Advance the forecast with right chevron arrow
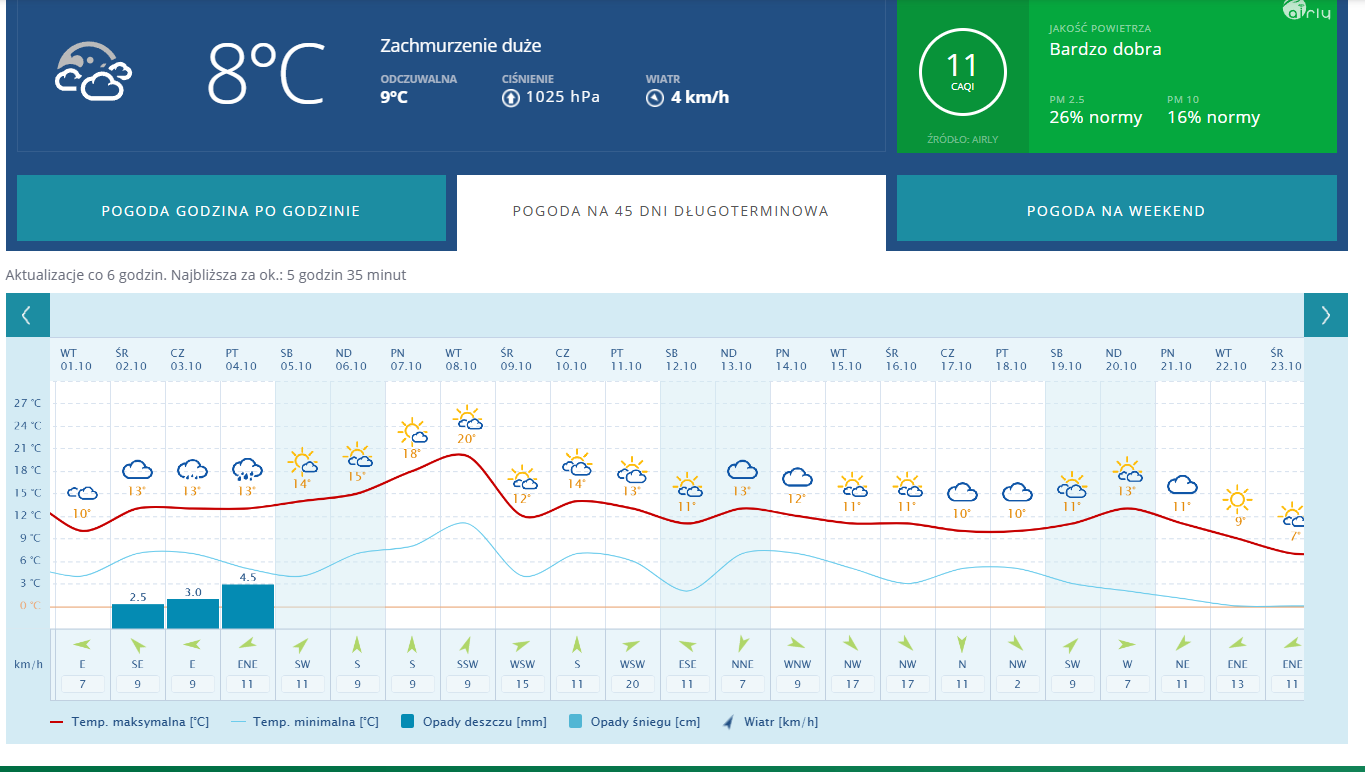The image size is (1365, 772). click(x=1325, y=316)
